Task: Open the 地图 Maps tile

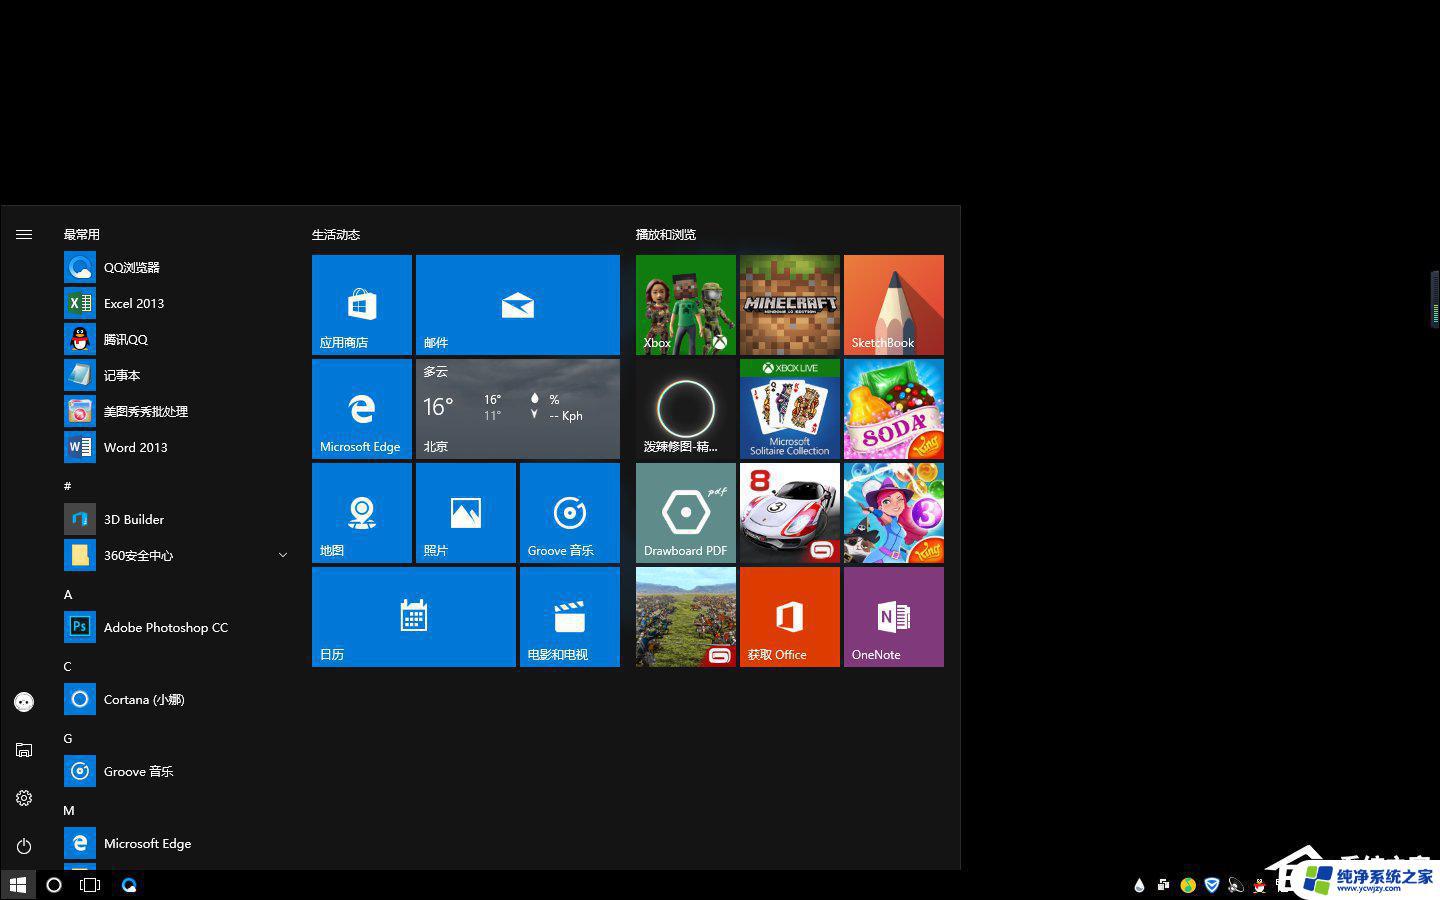Action: [362, 513]
